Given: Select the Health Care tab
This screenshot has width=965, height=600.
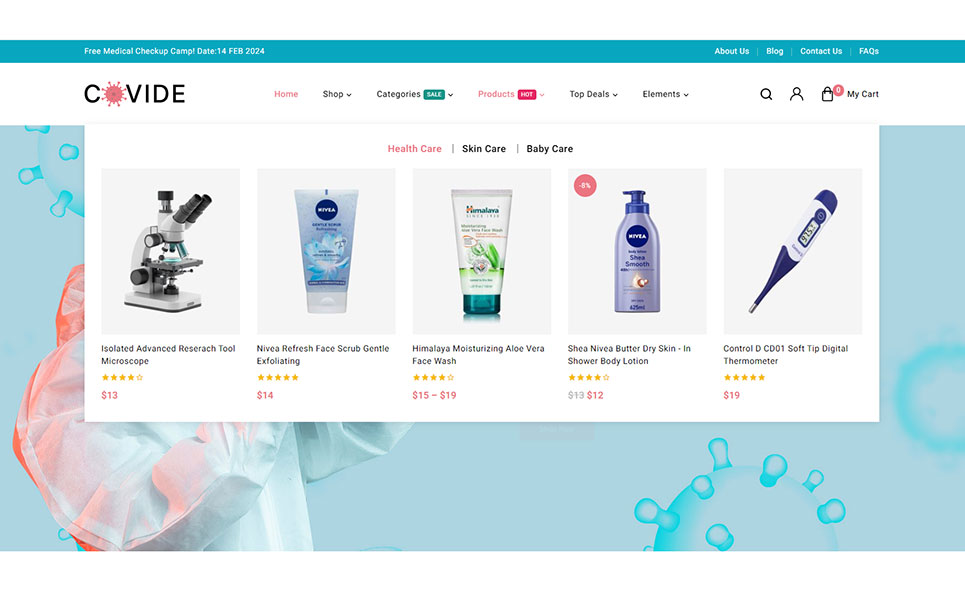Looking at the screenshot, I should [x=414, y=149].
